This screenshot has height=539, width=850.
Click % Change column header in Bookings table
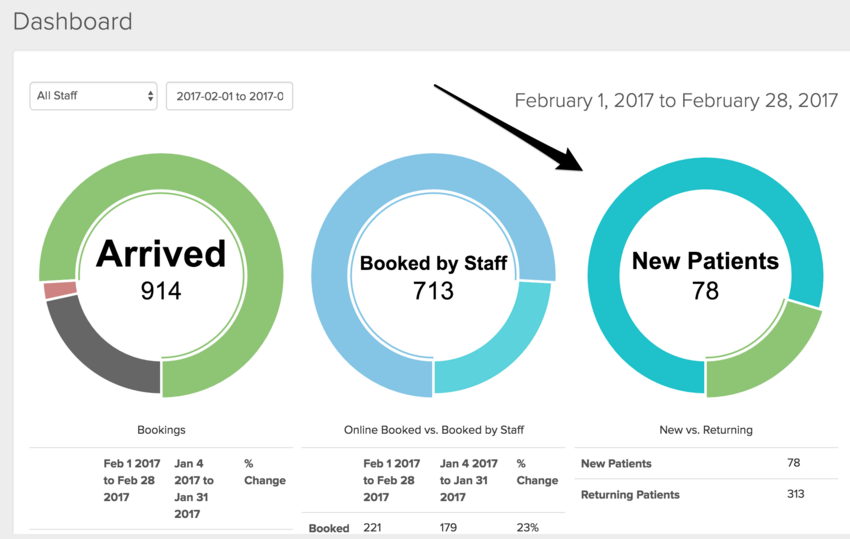click(264, 472)
